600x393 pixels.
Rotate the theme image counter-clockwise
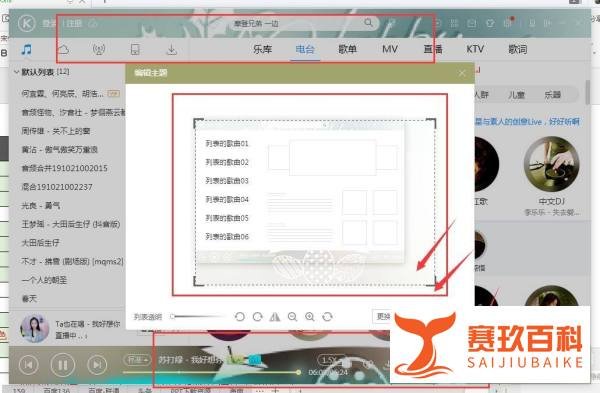coord(240,316)
